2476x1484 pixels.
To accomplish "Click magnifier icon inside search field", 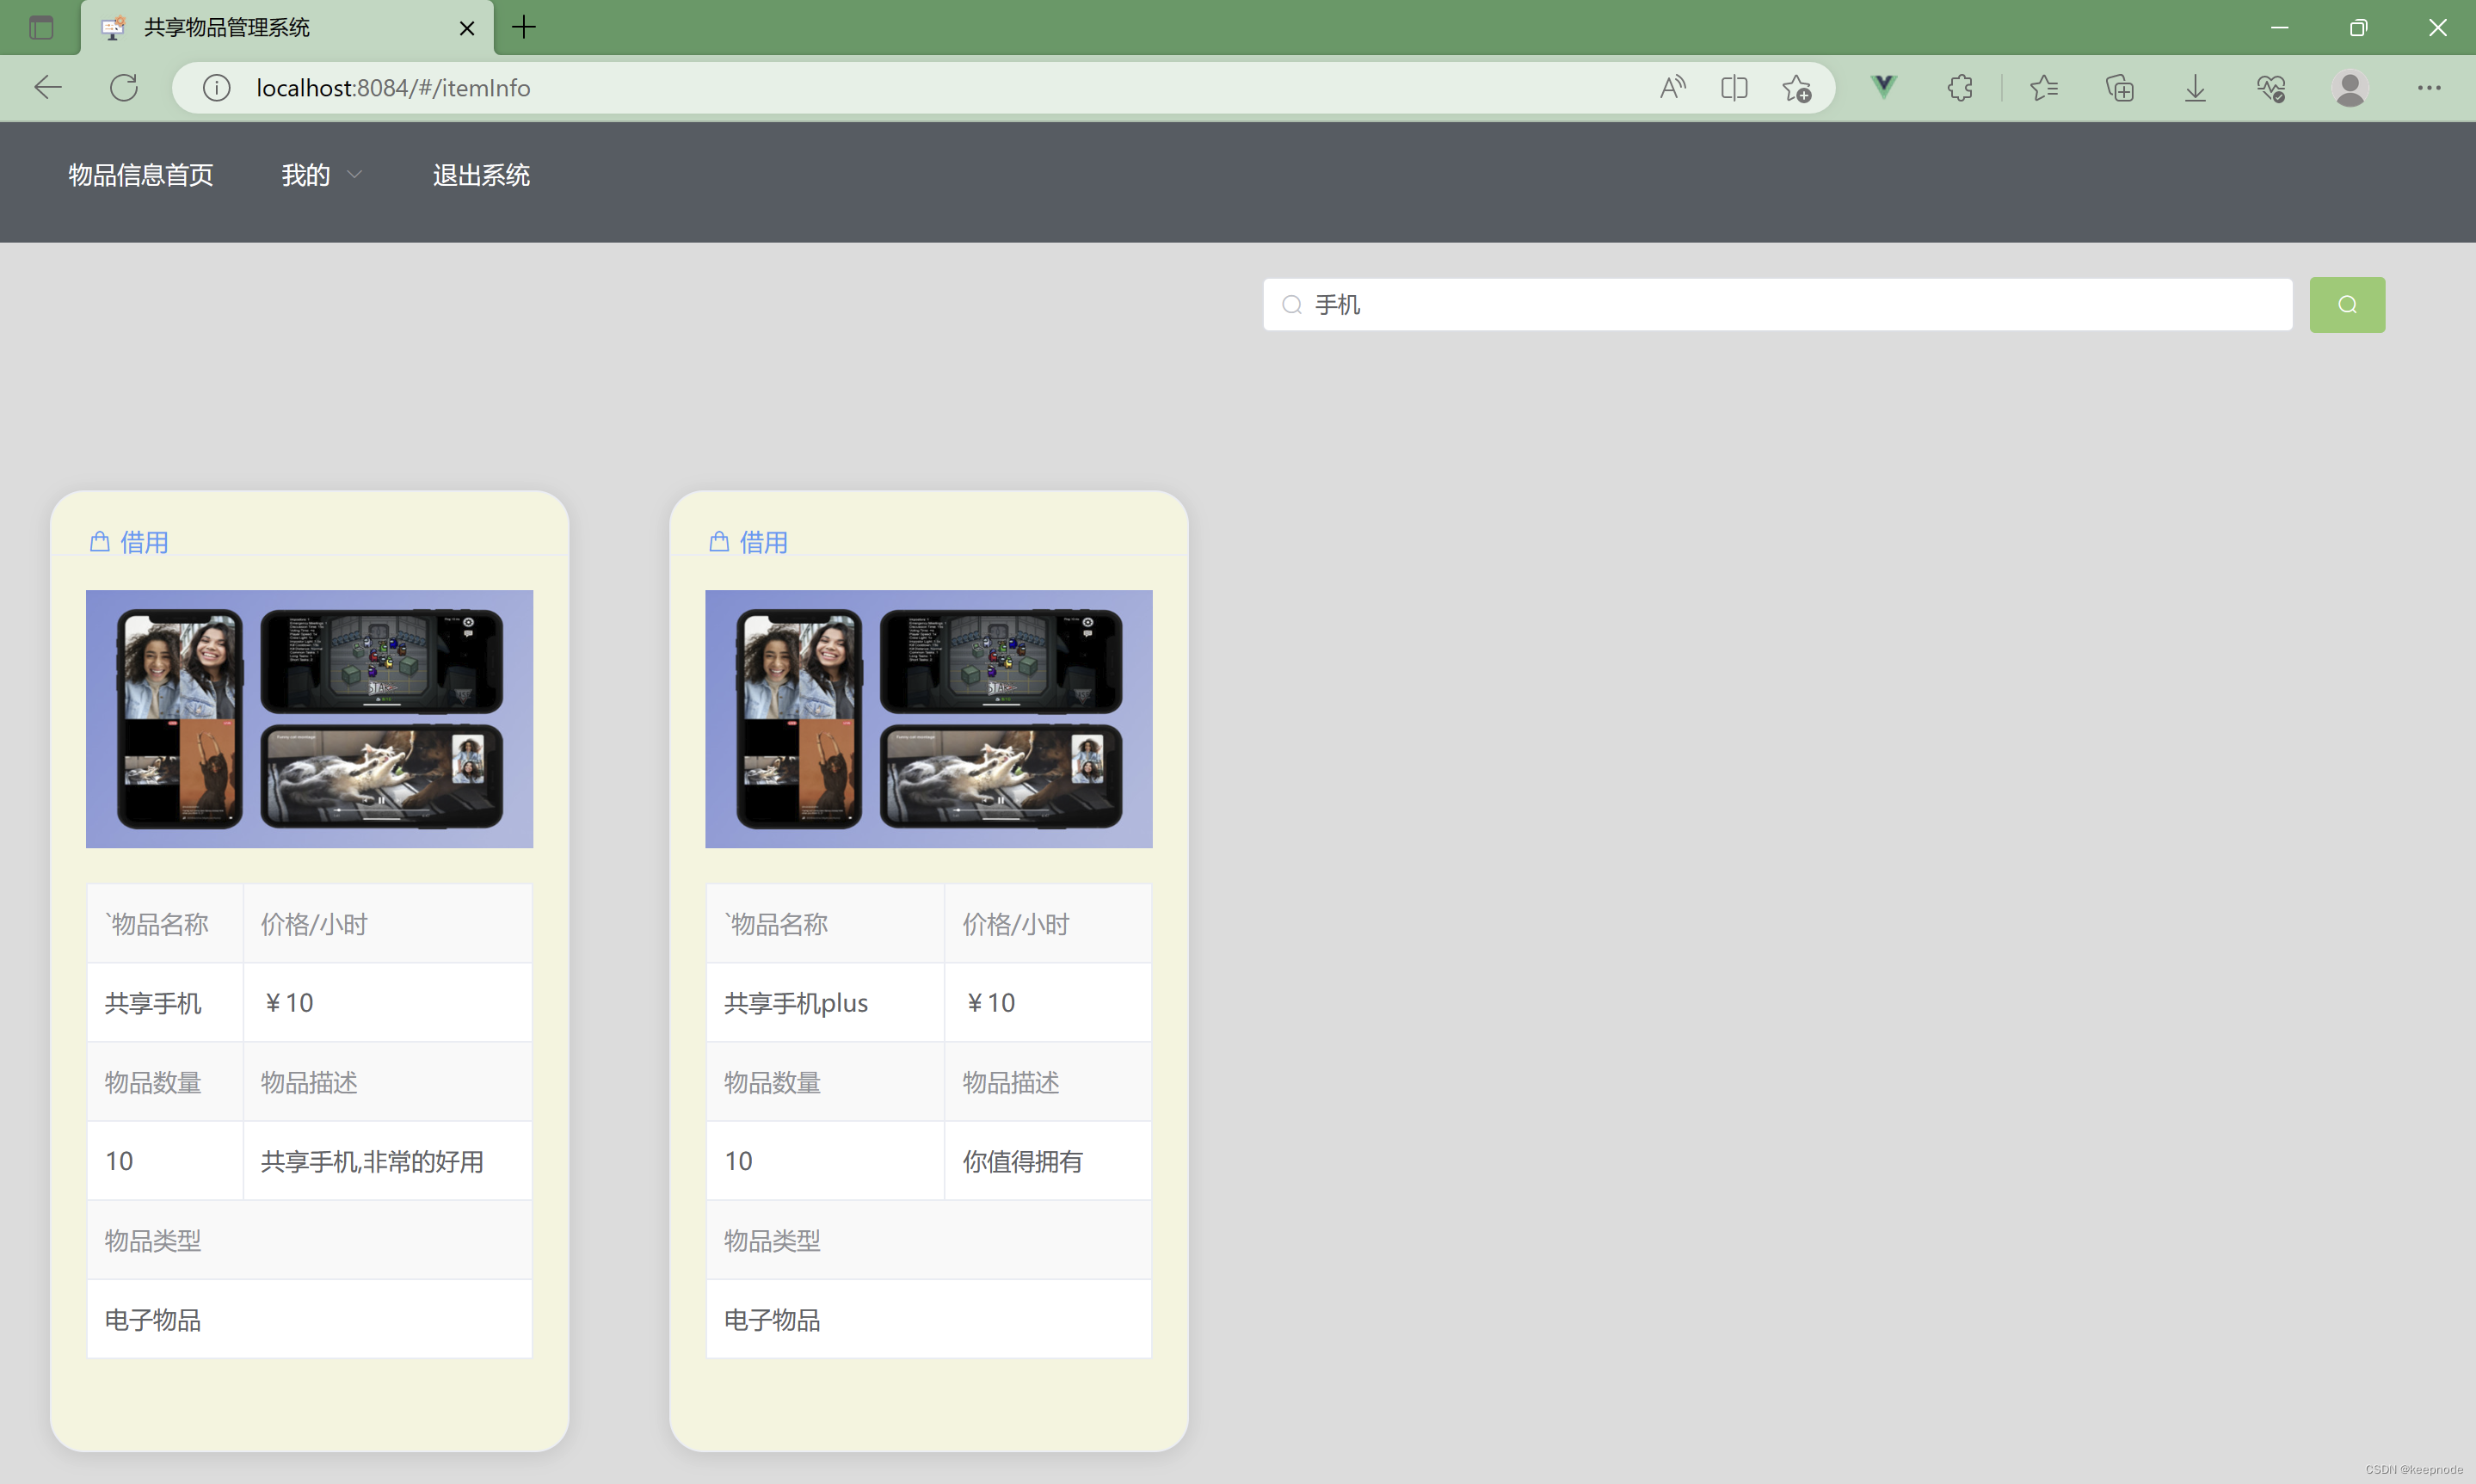I will click(x=1291, y=304).
